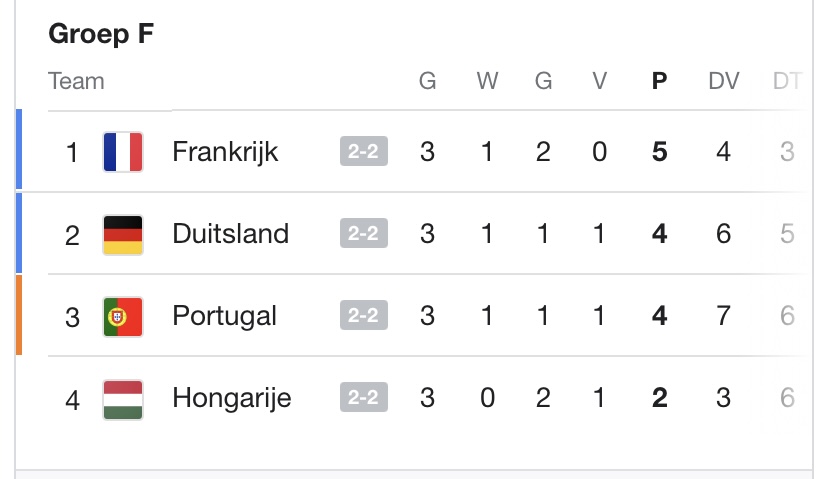
Task: Open Duitsland's 2-2 match badge
Action: [x=363, y=234]
